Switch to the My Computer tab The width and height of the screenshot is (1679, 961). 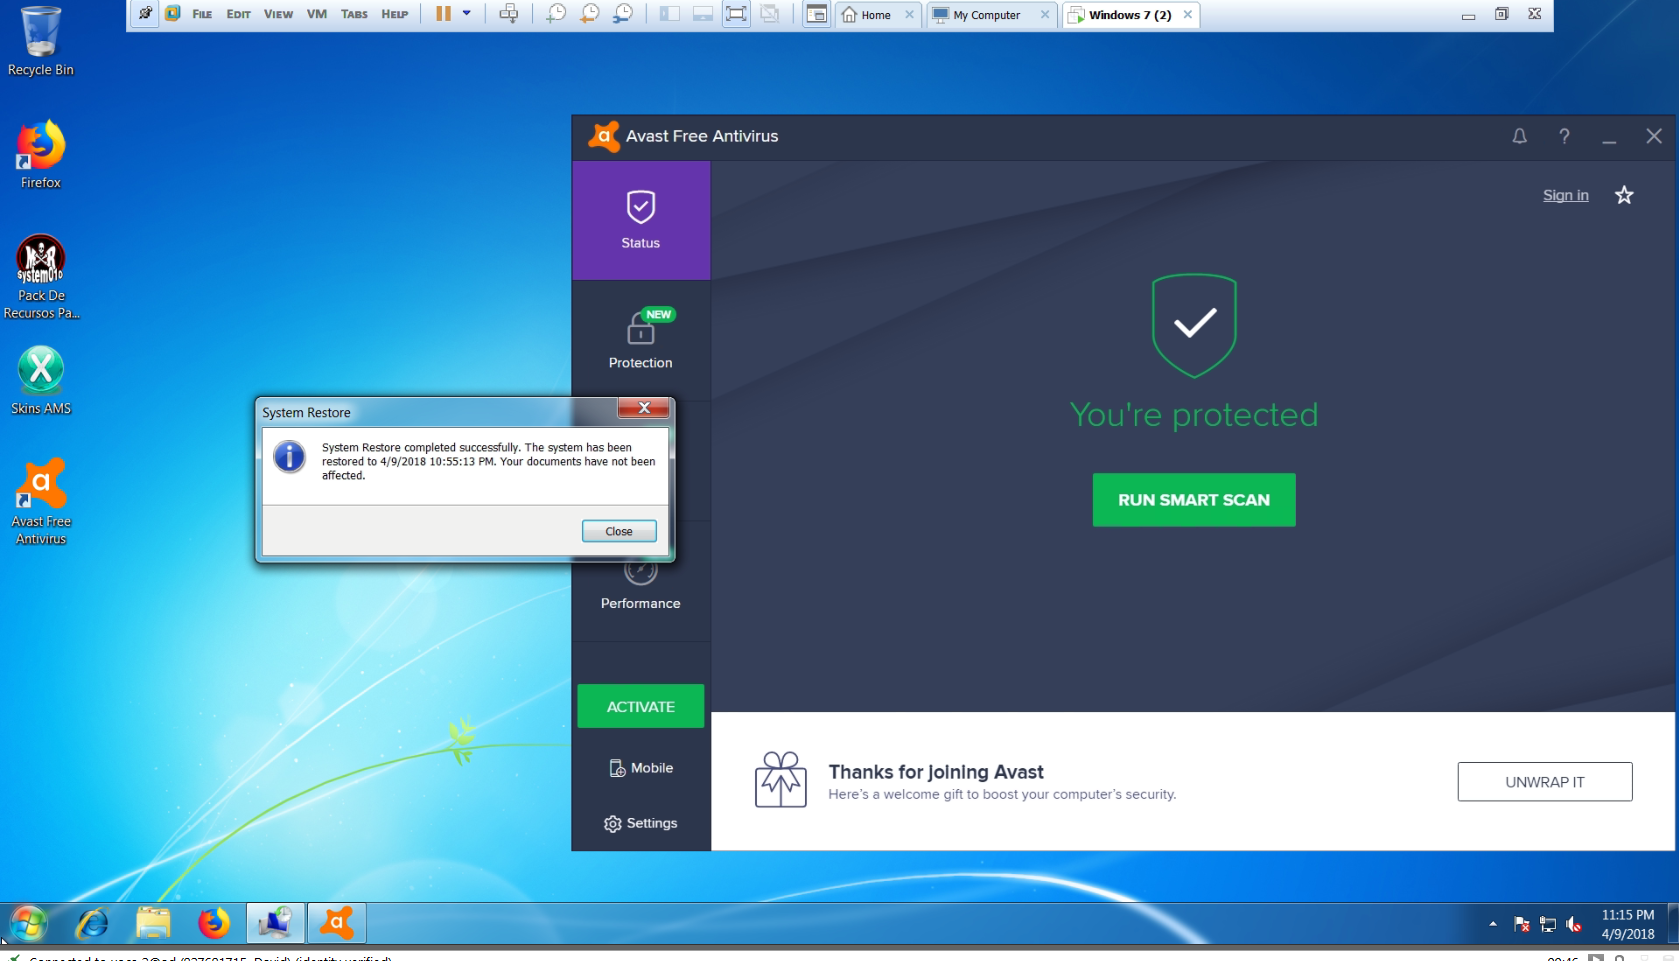(x=991, y=15)
